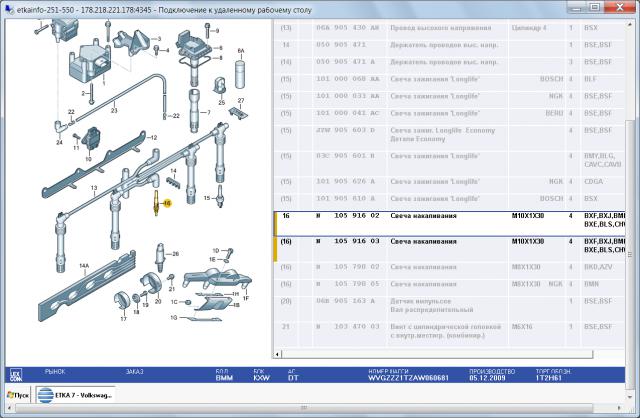640x418 pixels.
Task: Click callout 14A on the cover plate
Action: pos(84,266)
